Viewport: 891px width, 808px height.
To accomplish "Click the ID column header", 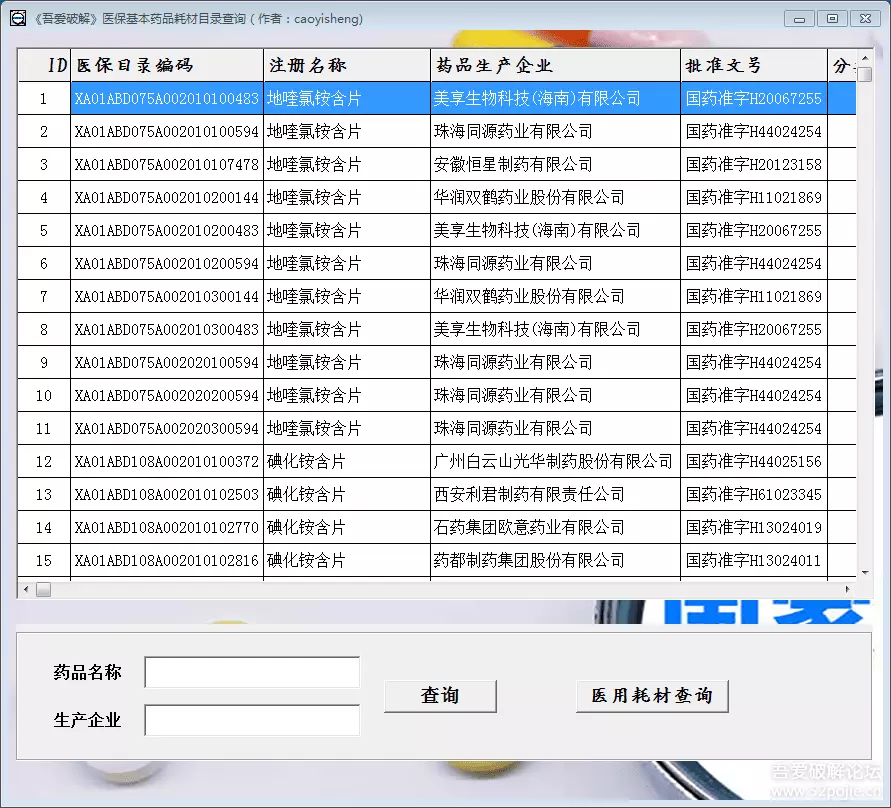I will tap(44, 65).
